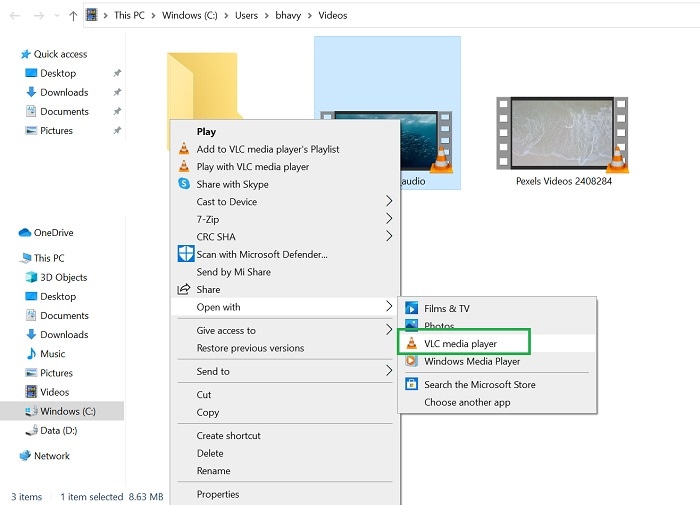
Task: Expand the 7-Zip submenu arrow
Action: point(389,218)
